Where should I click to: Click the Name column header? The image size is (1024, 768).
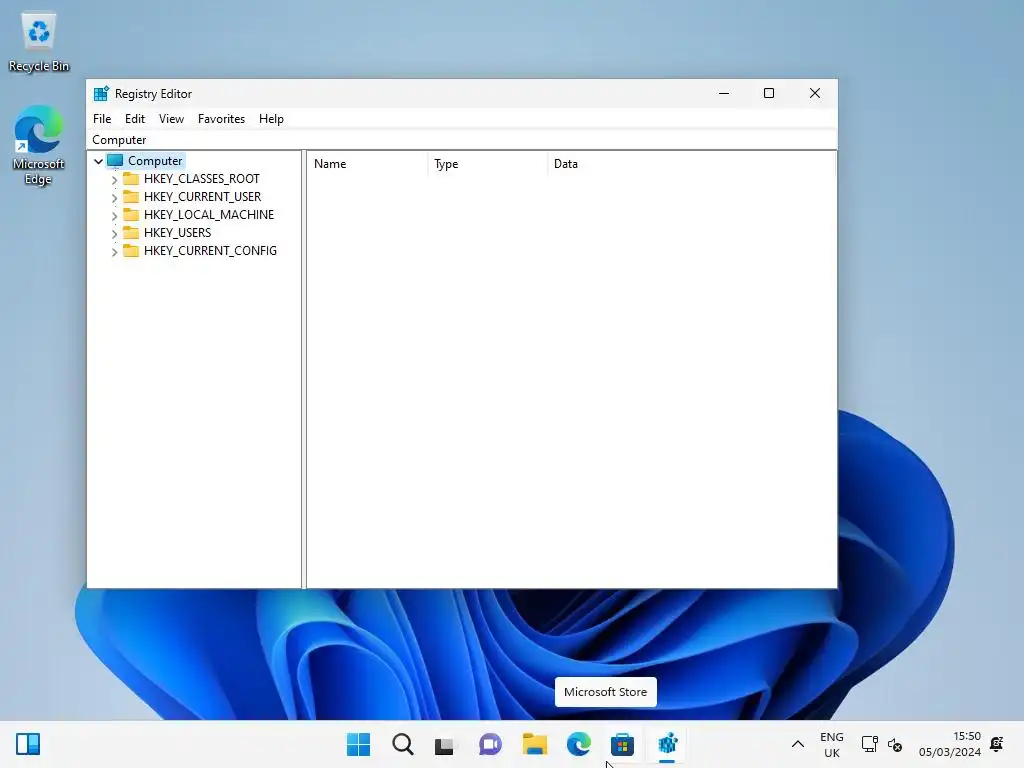(367, 164)
